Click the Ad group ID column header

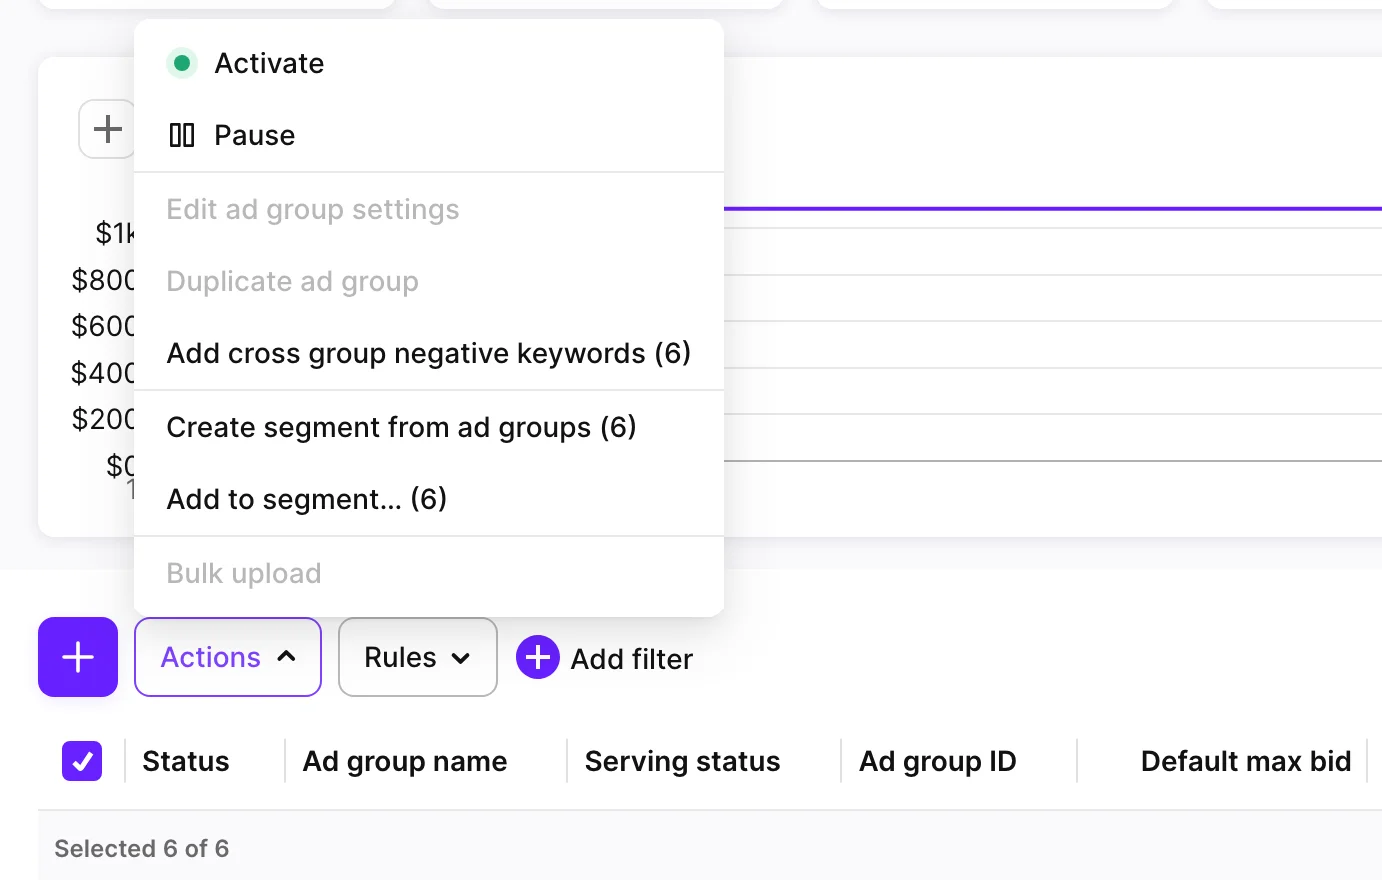[938, 761]
